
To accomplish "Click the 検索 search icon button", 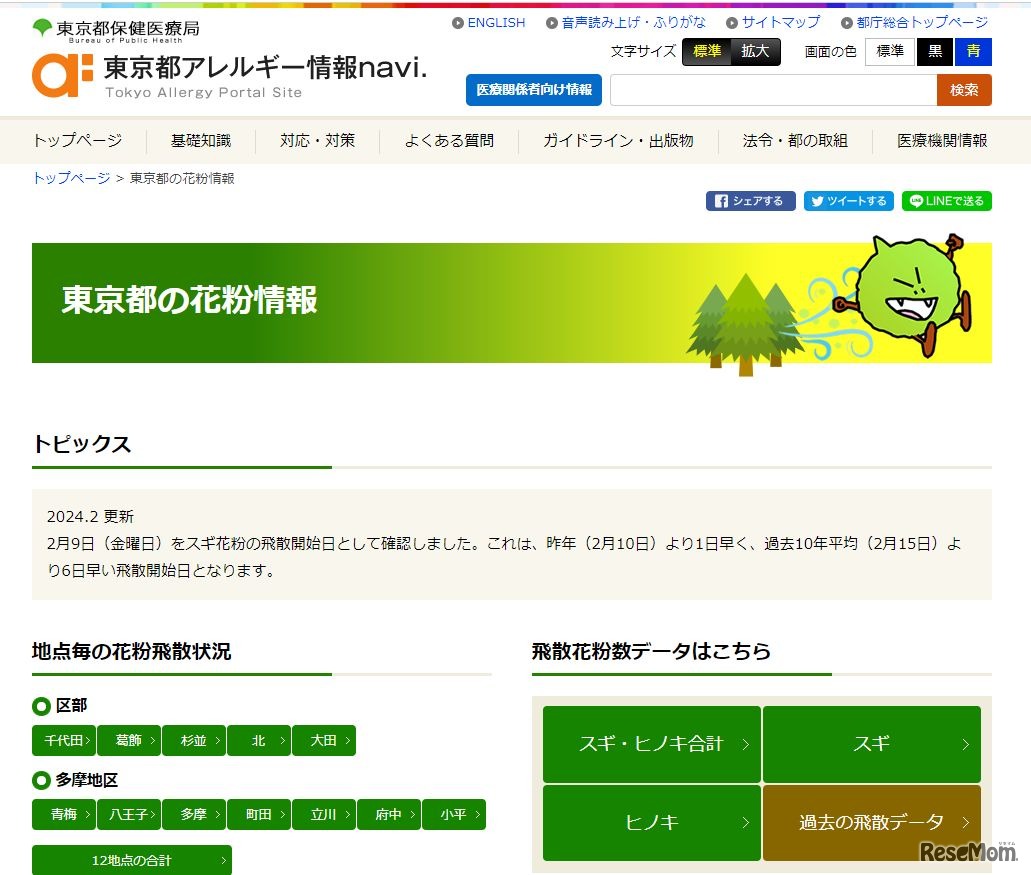I will point(963,90).
